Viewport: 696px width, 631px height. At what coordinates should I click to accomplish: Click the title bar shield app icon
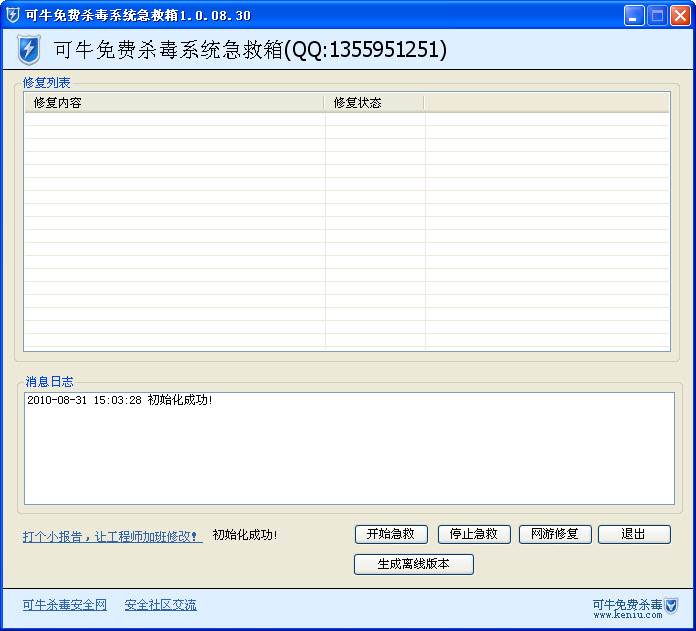point(13,15)
